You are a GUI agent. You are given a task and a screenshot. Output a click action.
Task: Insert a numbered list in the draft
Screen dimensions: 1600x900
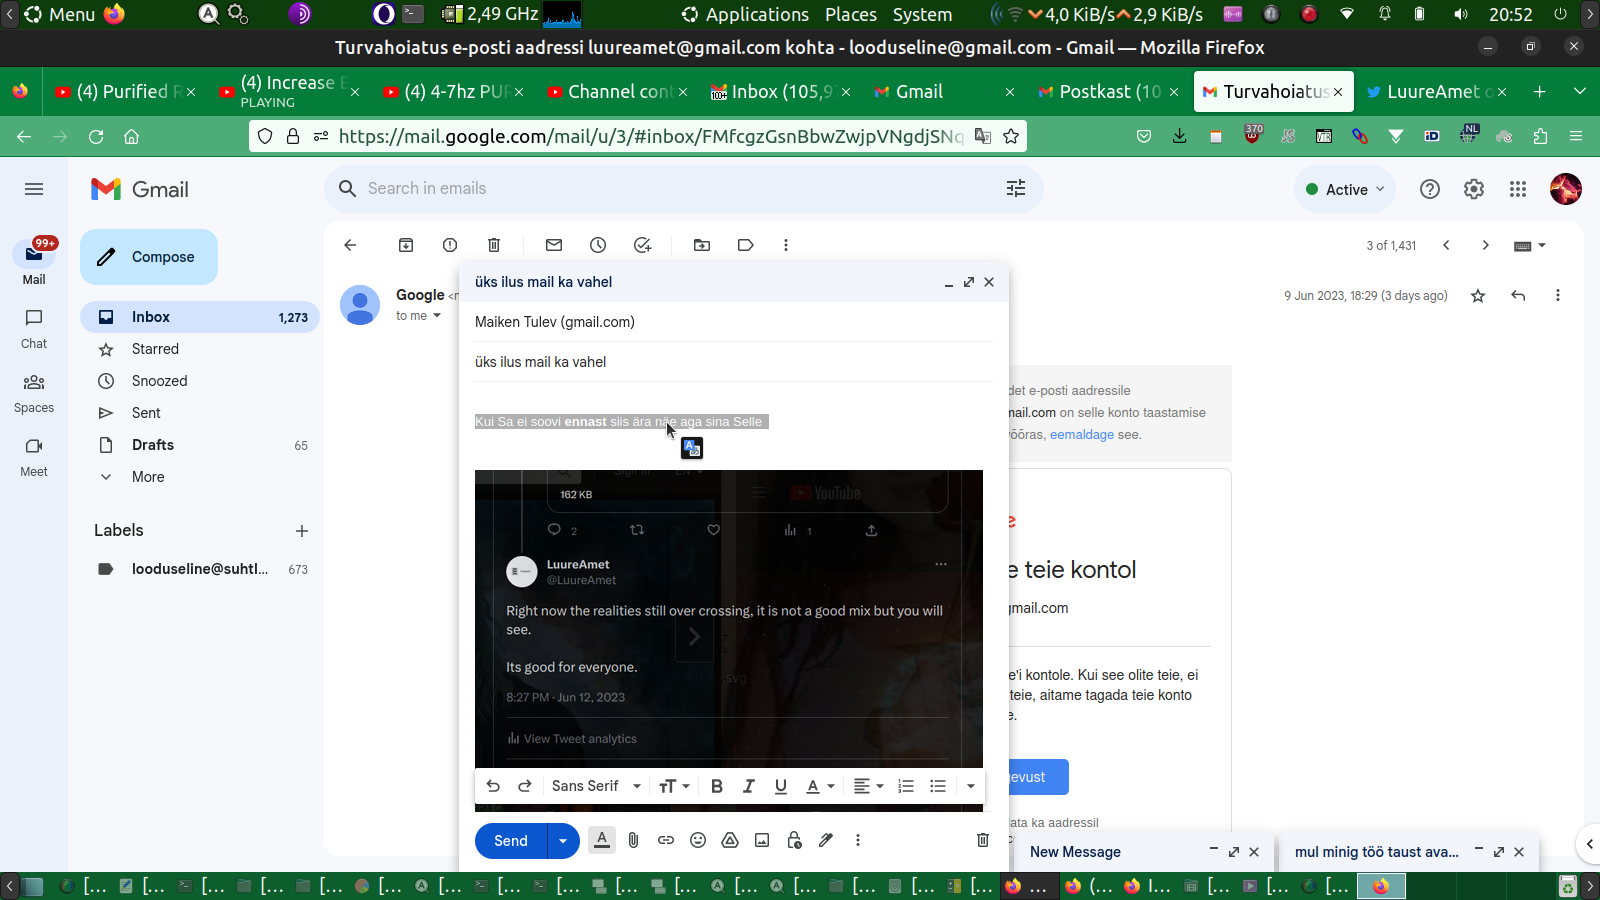[906, 786]
